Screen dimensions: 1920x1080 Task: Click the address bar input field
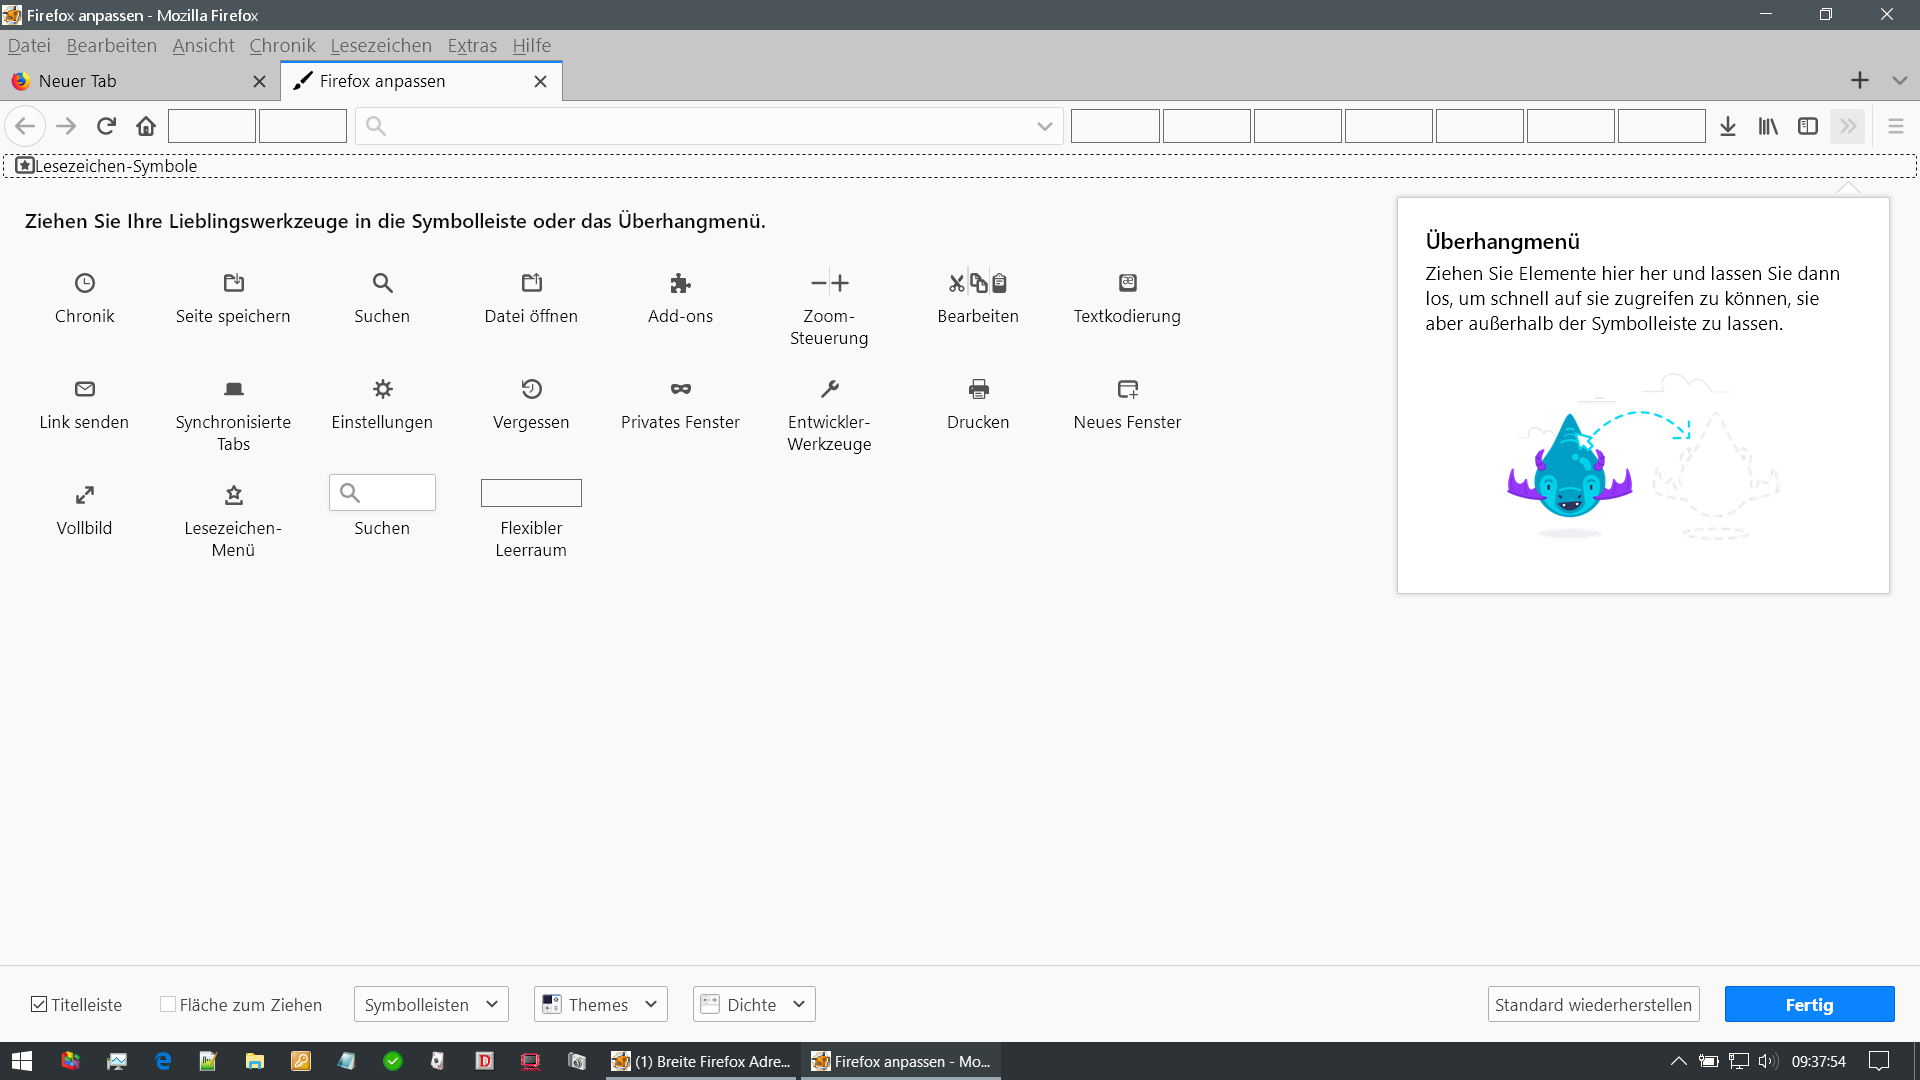(700, 126)
